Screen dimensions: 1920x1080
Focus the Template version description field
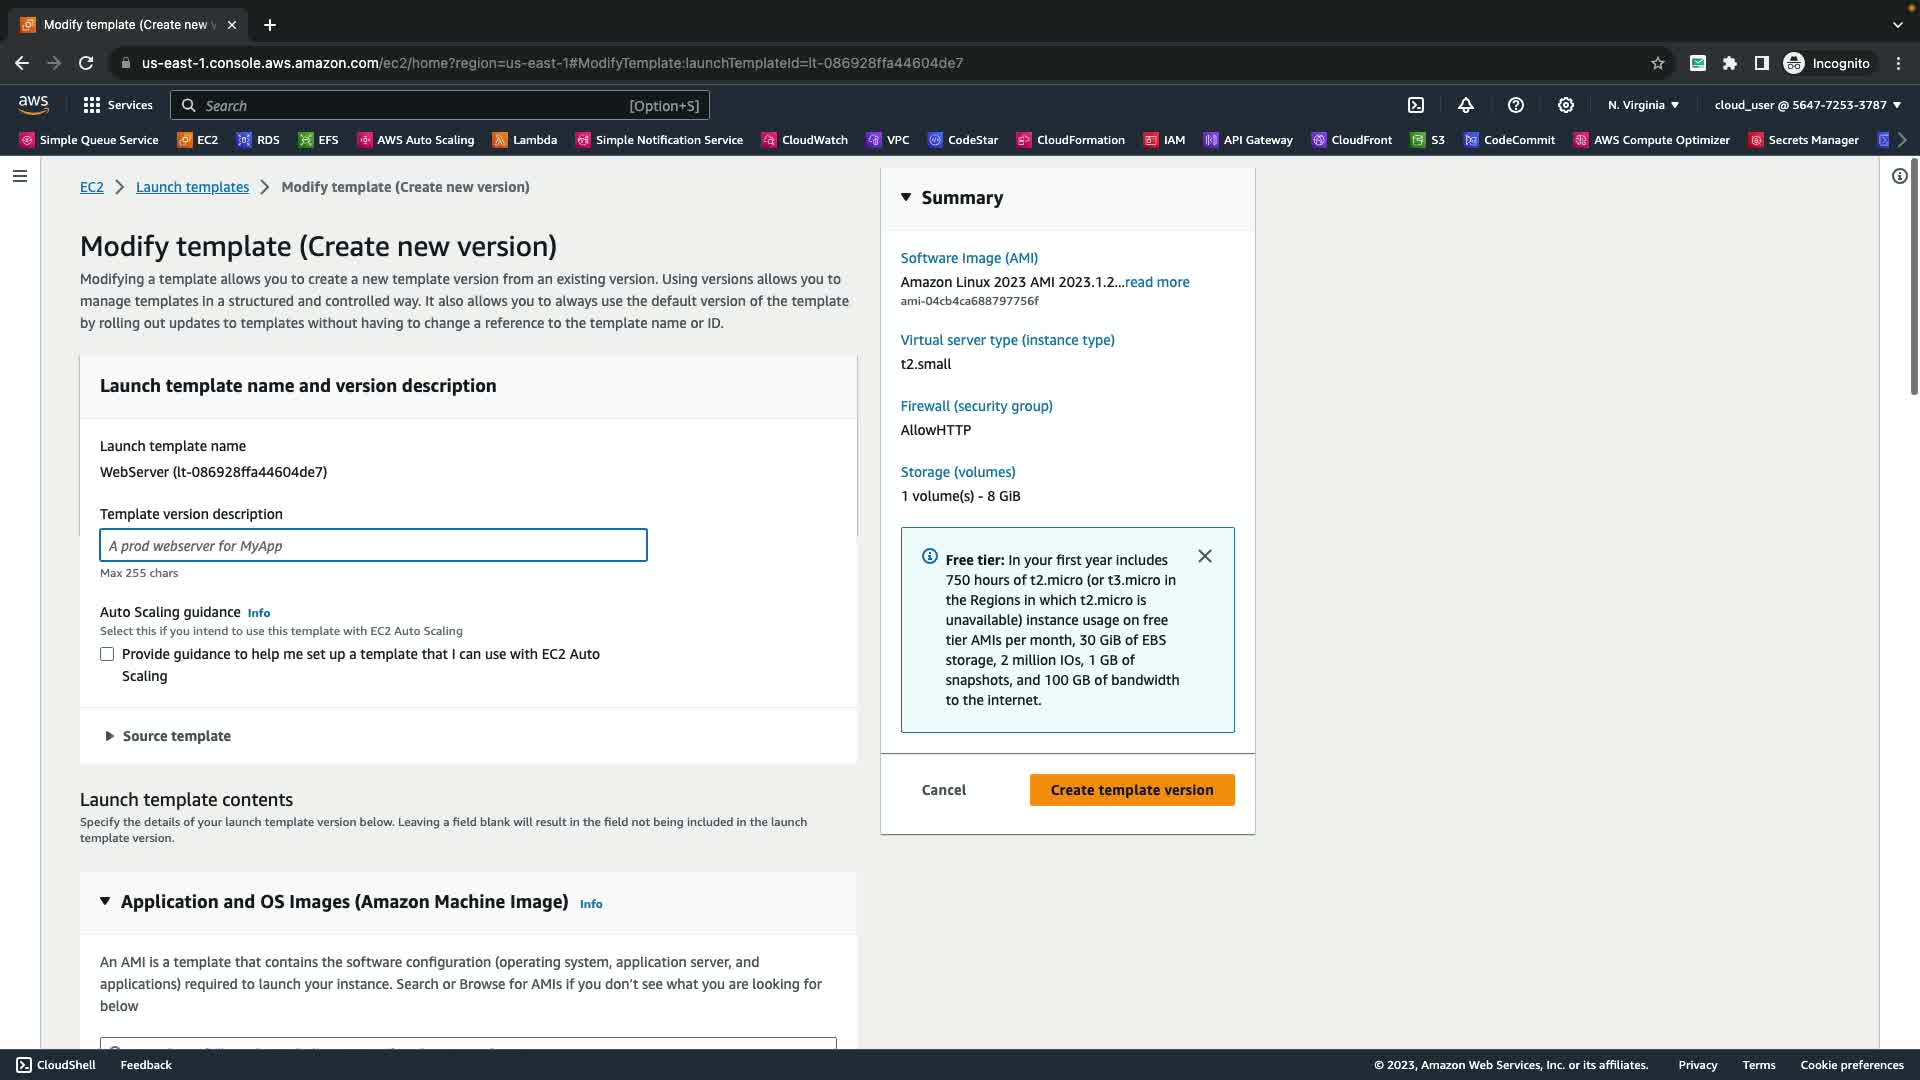(x=373, y=546)
